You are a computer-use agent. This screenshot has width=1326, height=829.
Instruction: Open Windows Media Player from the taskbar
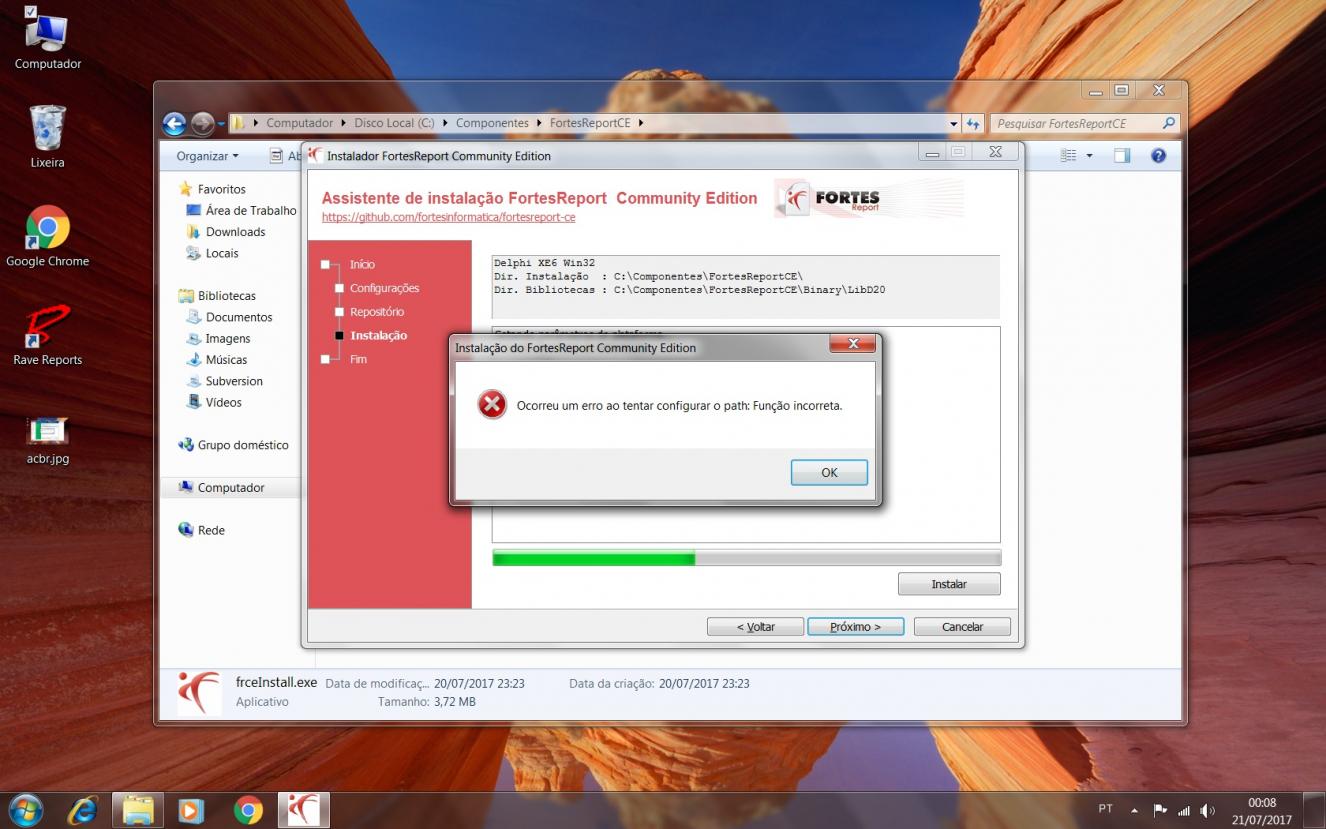pos(190,809)
